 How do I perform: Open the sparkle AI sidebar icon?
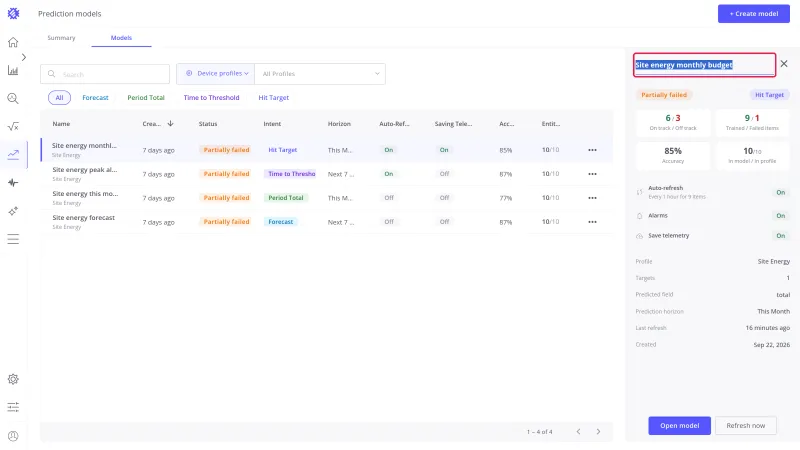click(x=13, y=211)
